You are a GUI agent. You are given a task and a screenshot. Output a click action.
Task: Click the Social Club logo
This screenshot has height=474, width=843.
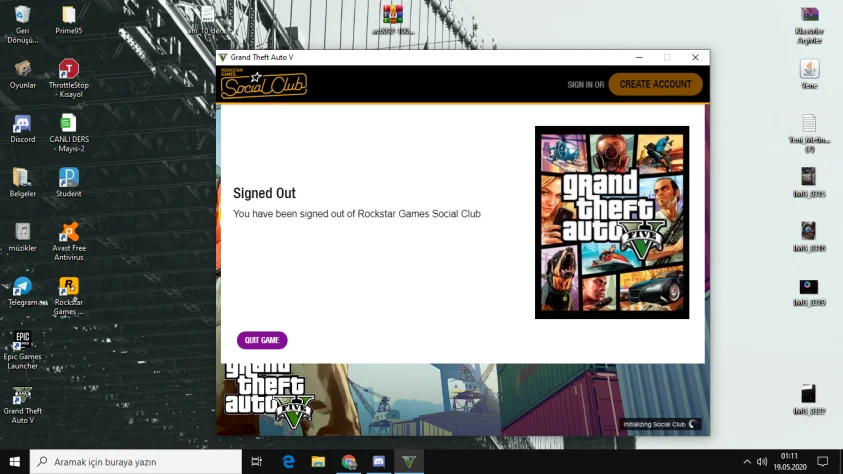(x=263, y=84)
